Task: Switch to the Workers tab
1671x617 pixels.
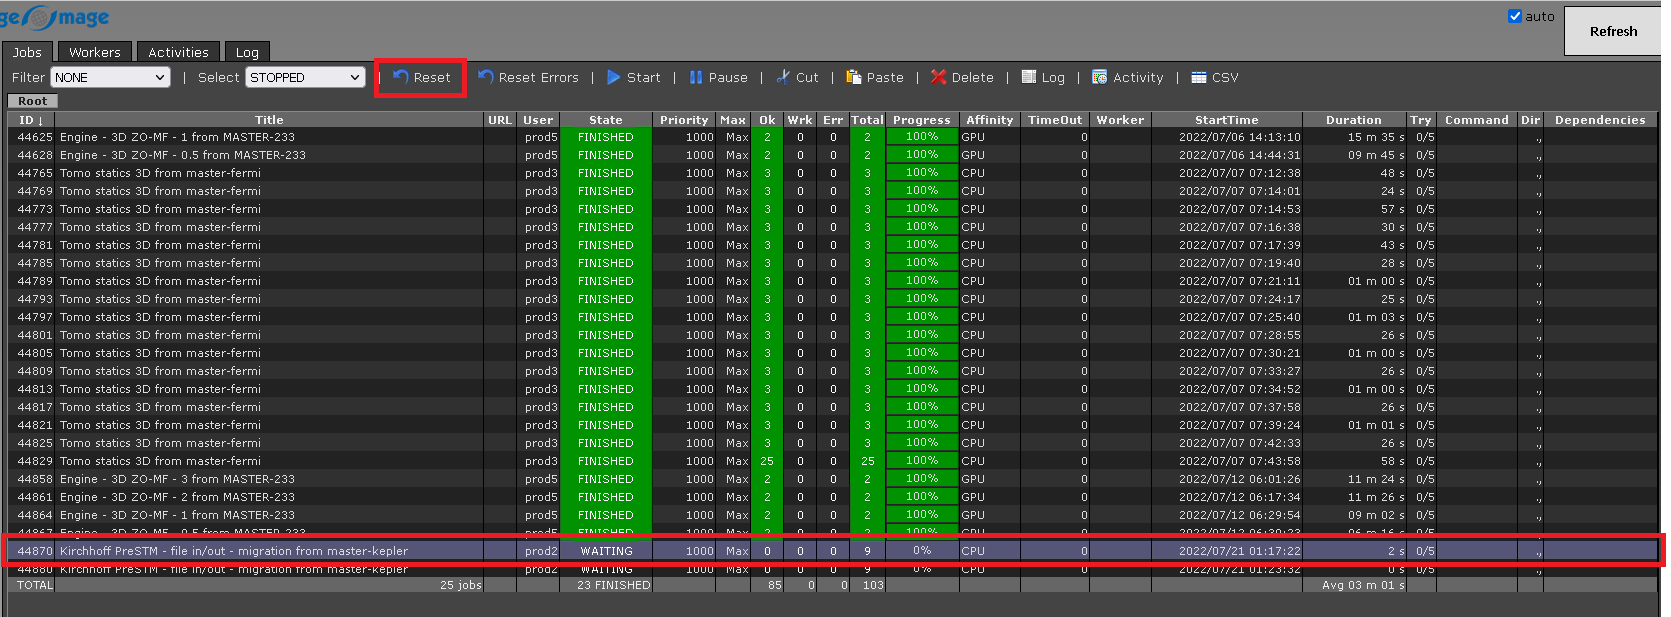Action: pos(95,52)
